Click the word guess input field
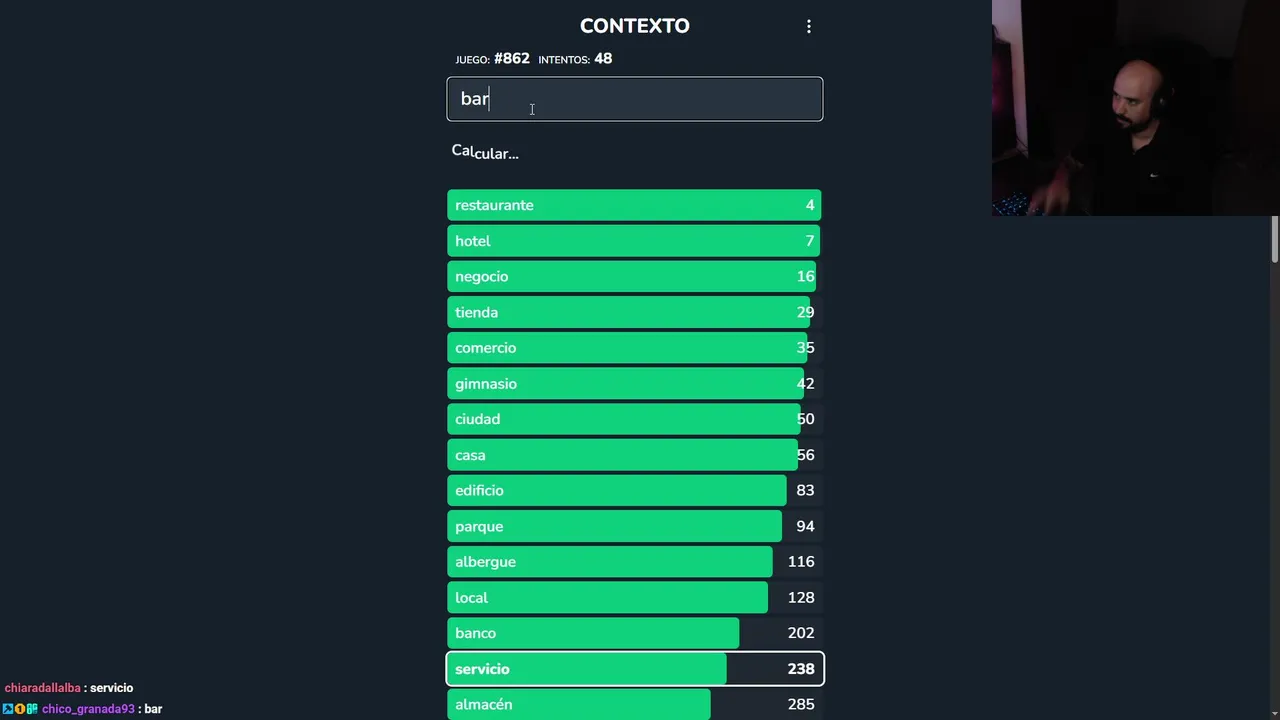 click(634, 99)
